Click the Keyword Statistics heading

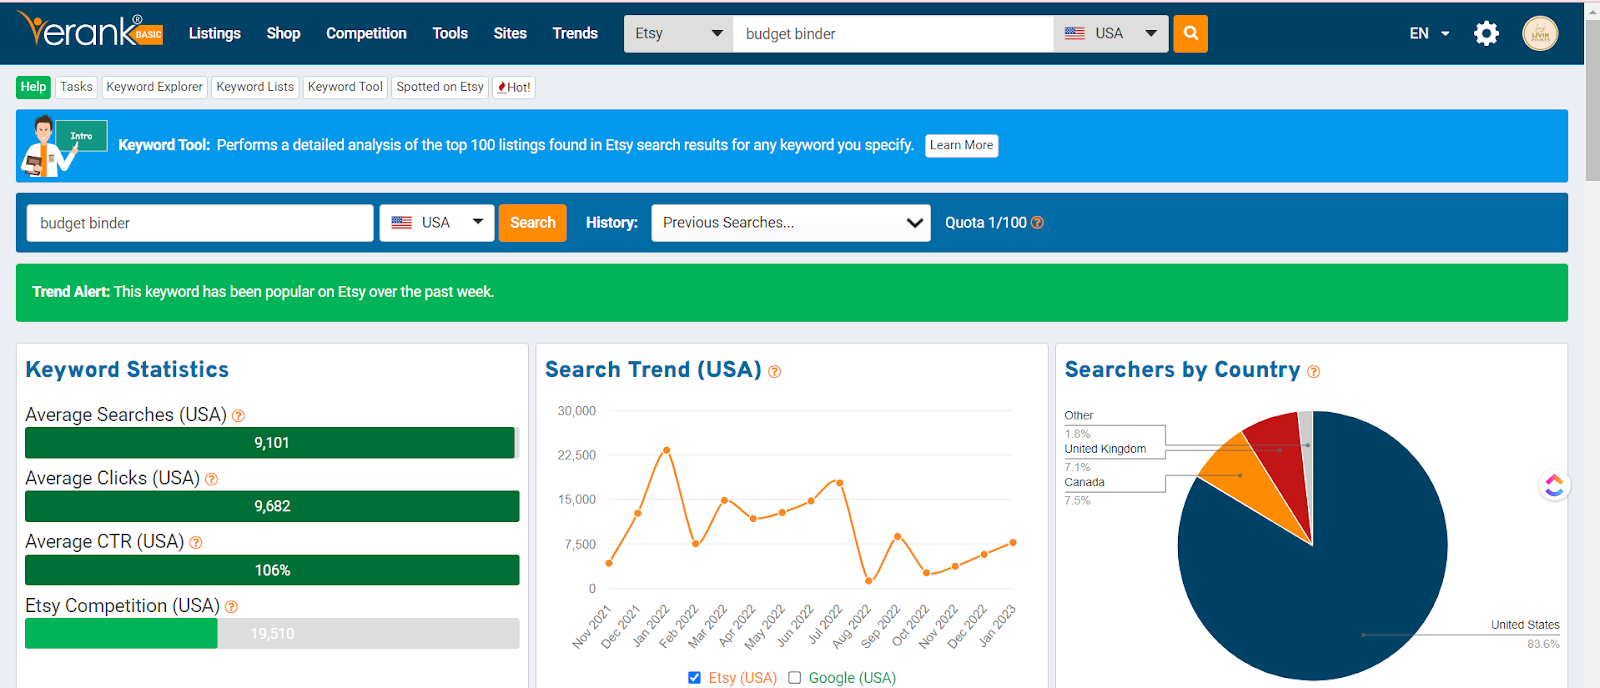pos(127,369)
